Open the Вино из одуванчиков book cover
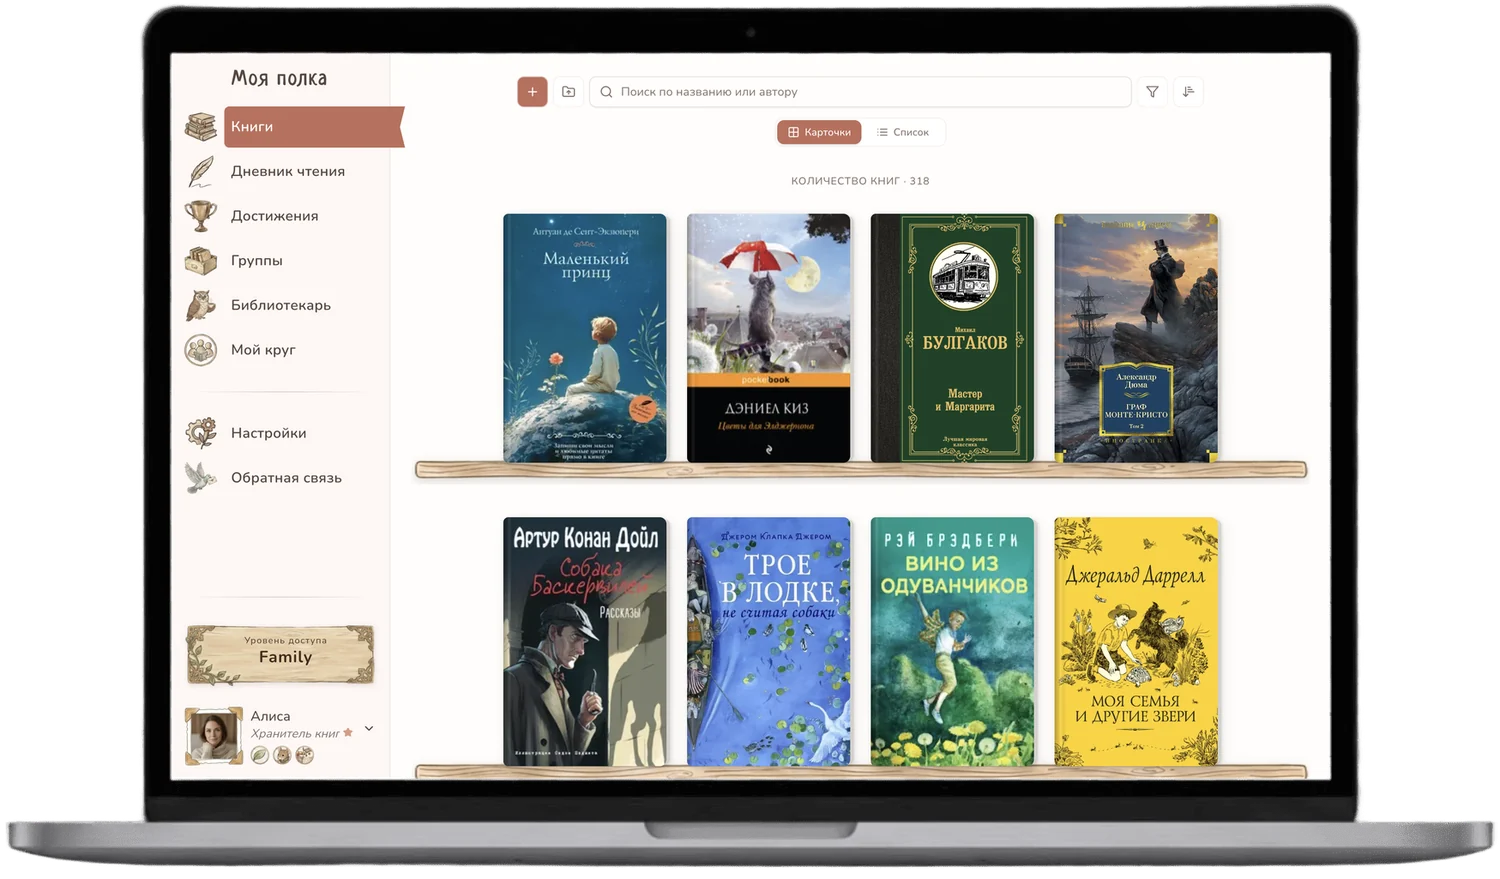Image resolution: width=1500 pixels, height=879 pixels. pos(952,642)
